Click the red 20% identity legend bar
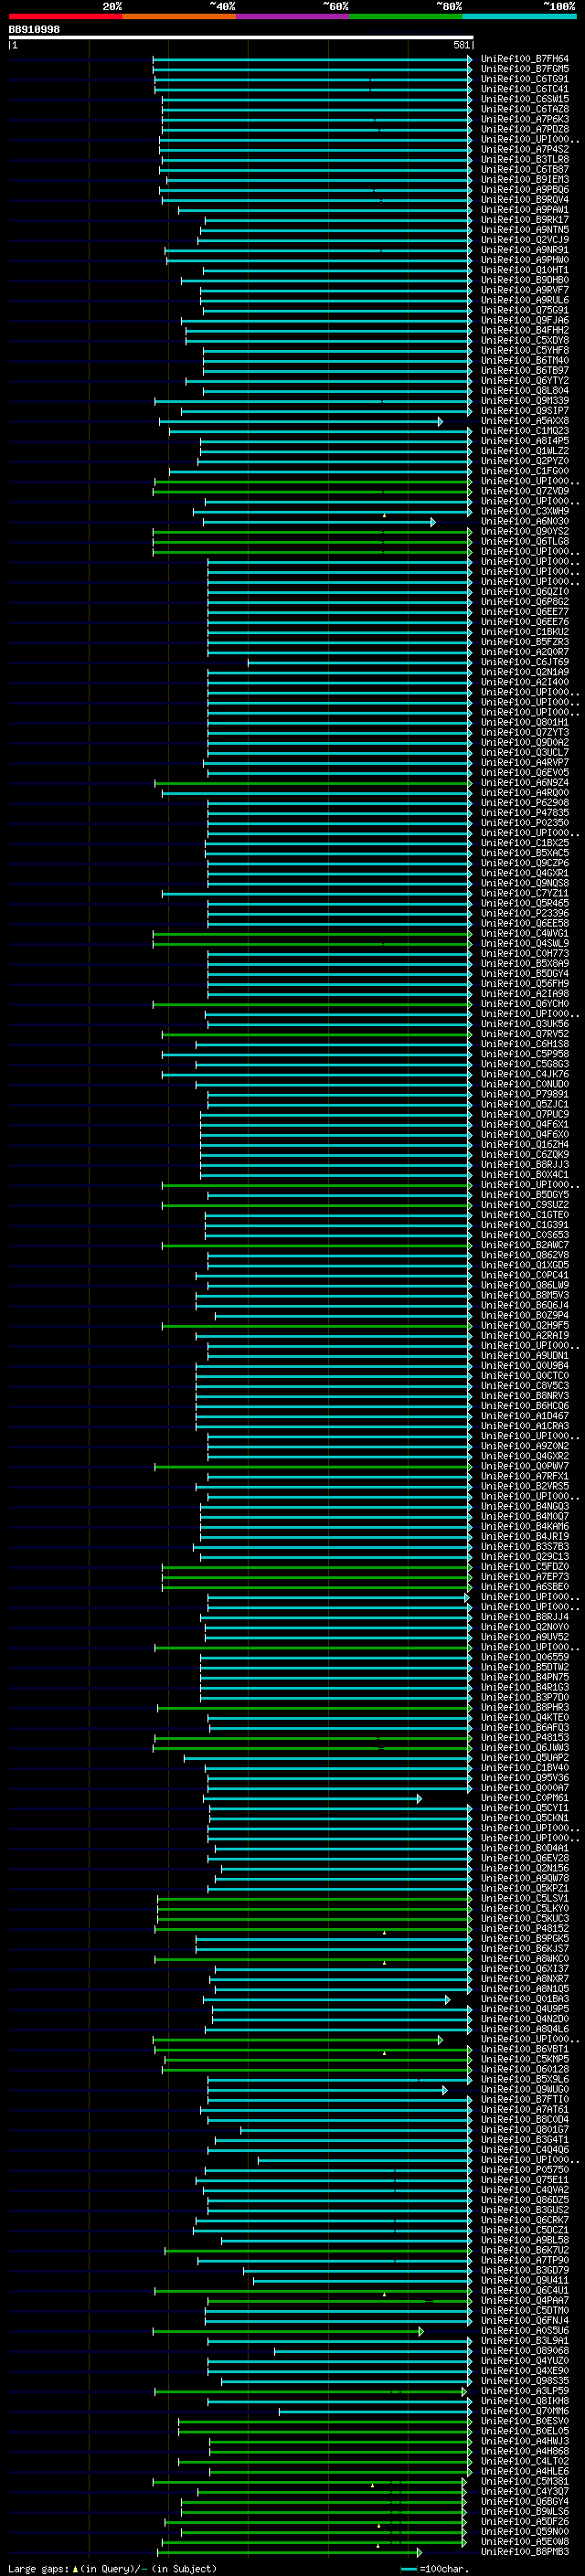This screenshot has height=2576, width=585. click(x=65, y=16)
